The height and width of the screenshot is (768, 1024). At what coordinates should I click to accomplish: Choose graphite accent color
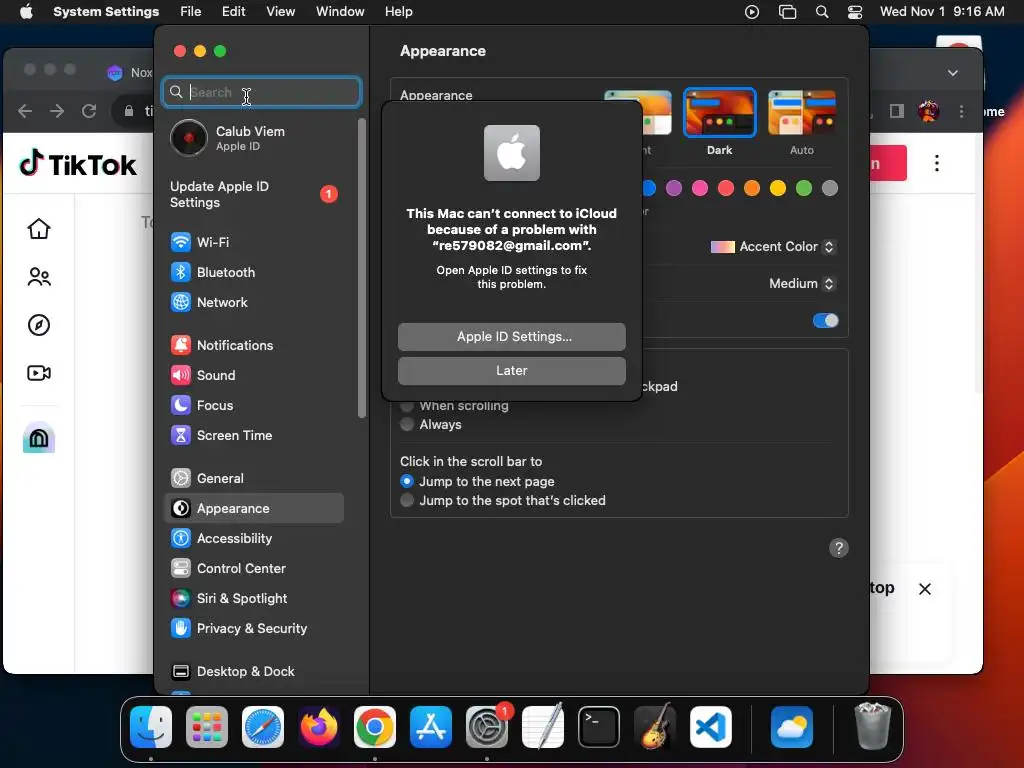[x=829, y=188]
